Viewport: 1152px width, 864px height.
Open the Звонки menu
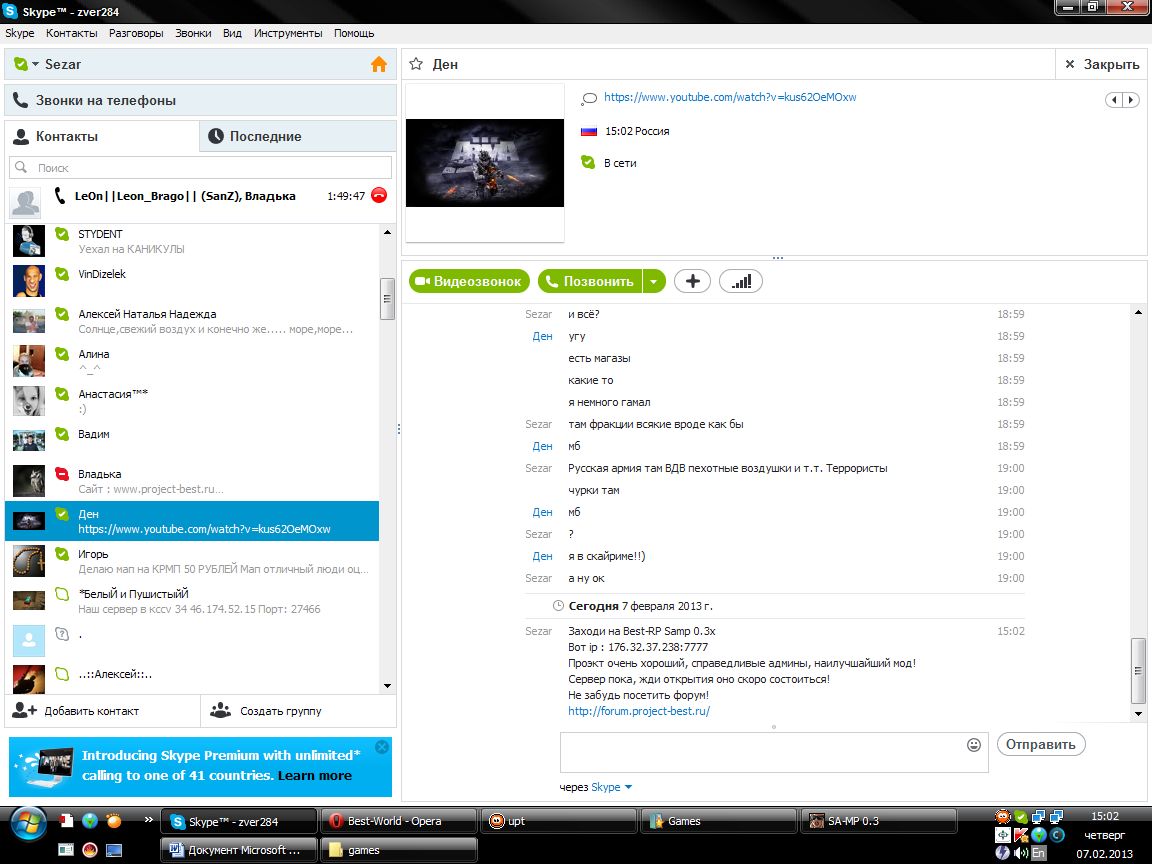[x=192, y=33]
